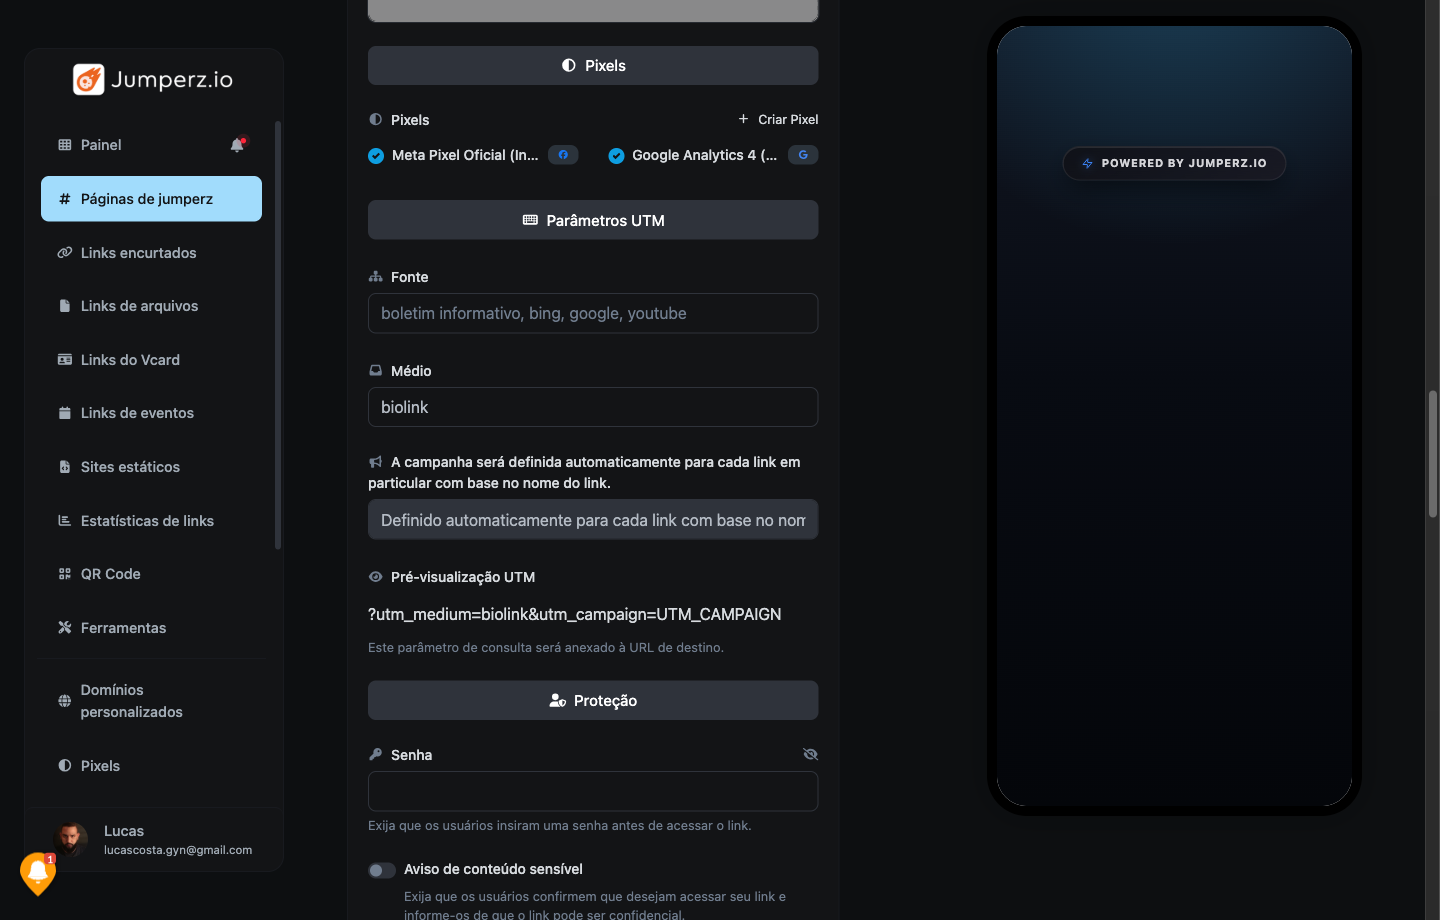The image size is (1440, 920).
Task: Click the Fonte input field
Action: pyautogui.click(x=593, y=313)
